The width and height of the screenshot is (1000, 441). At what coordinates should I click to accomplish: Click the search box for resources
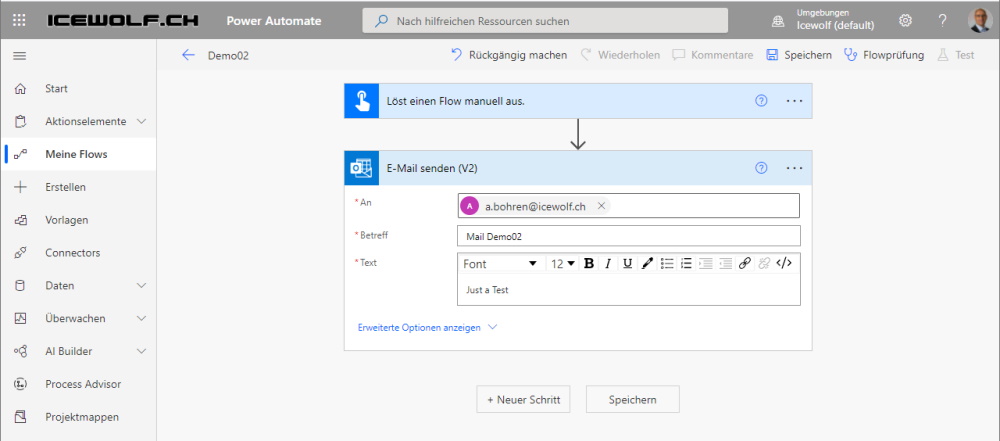[545, 20]
